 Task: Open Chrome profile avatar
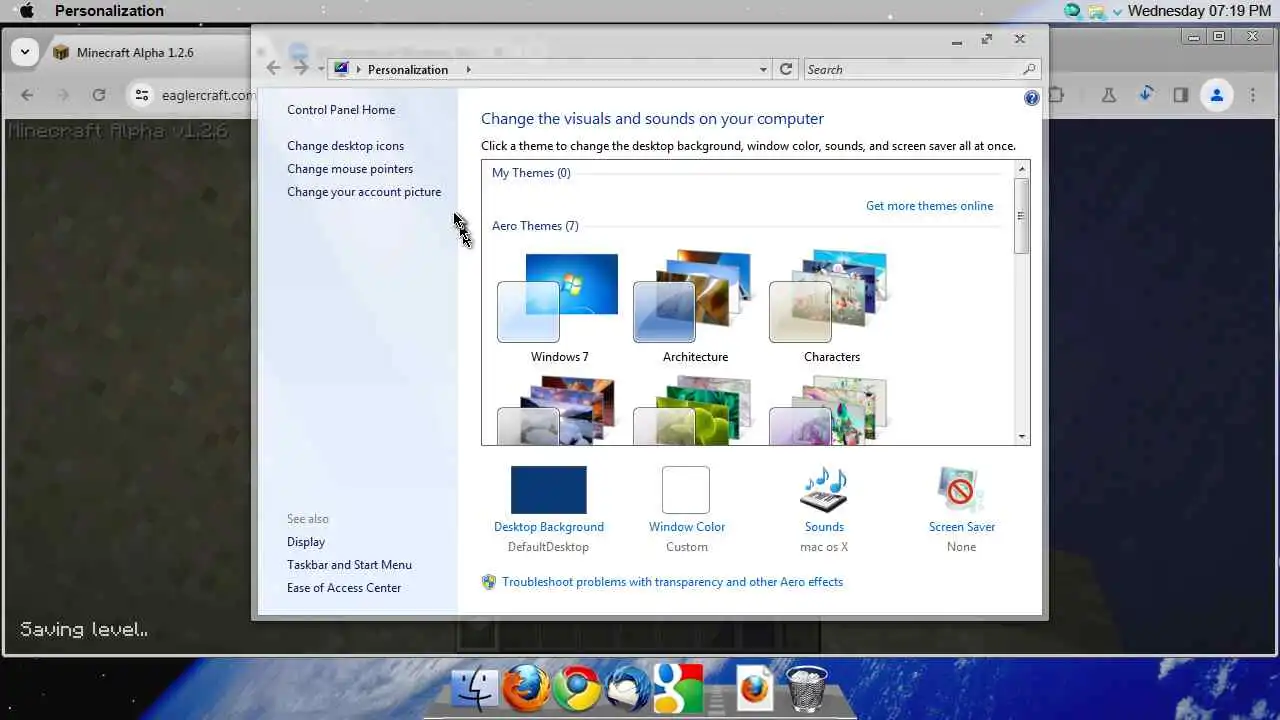click(1217, 95)
